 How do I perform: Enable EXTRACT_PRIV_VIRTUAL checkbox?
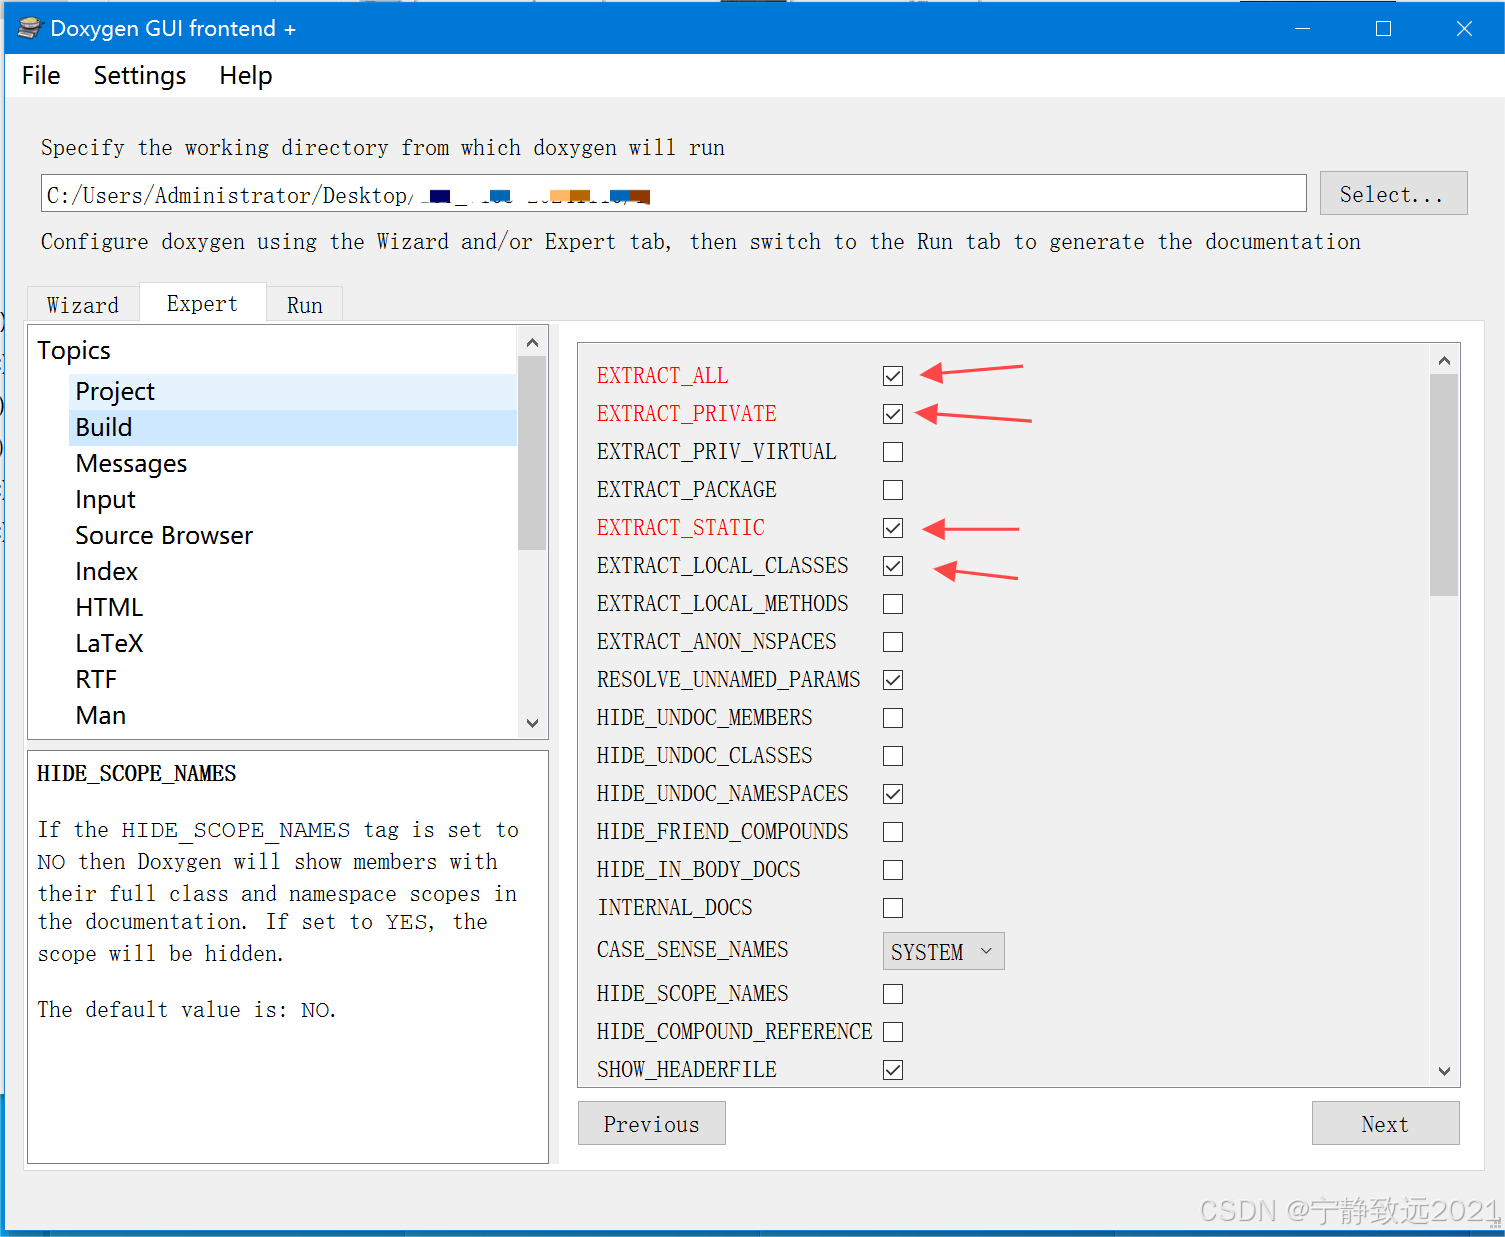(893, 452)
